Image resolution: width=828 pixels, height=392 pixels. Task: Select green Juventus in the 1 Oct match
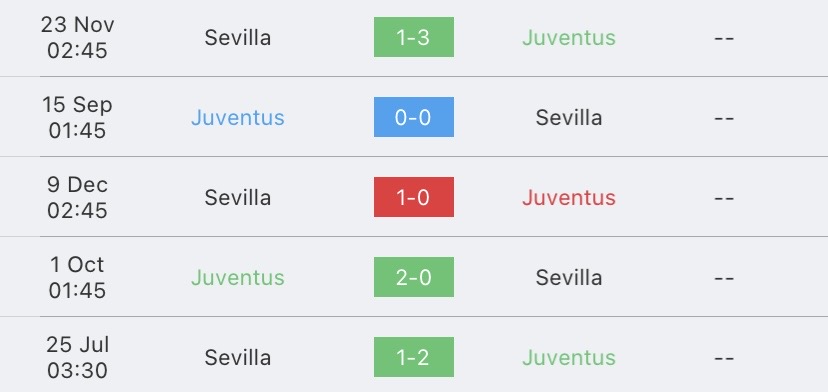[x=238, y=277]
